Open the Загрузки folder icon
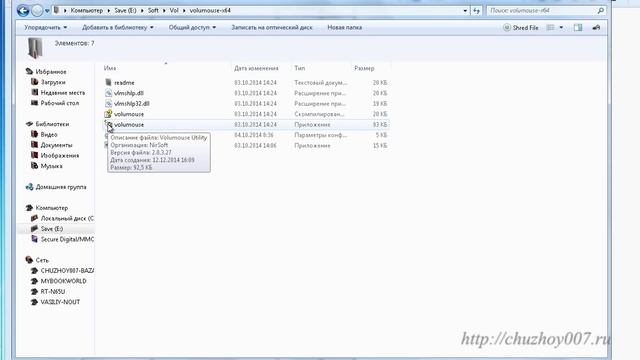The width and height of the screenshot is (640, 360). point(35,82)
